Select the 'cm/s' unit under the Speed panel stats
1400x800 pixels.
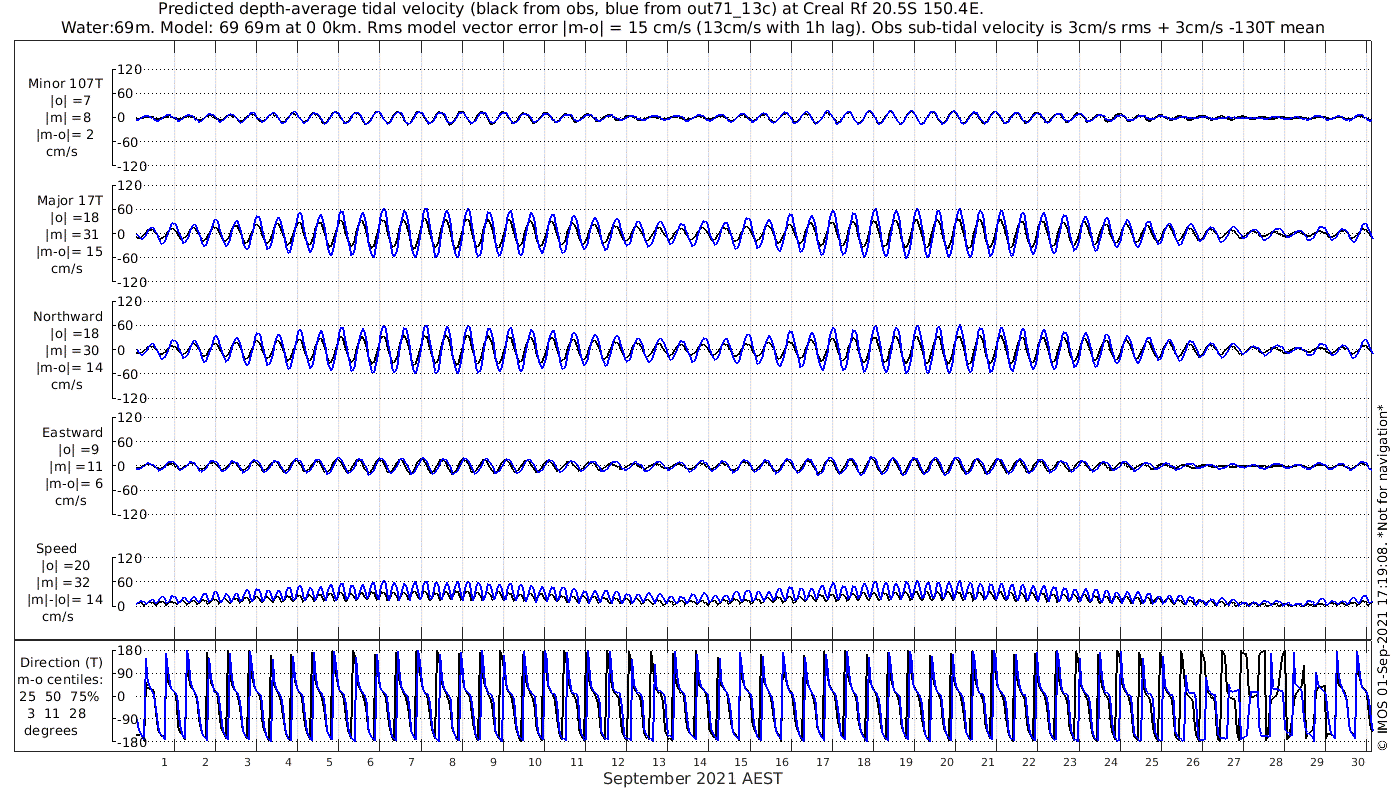tap(56, 617)
